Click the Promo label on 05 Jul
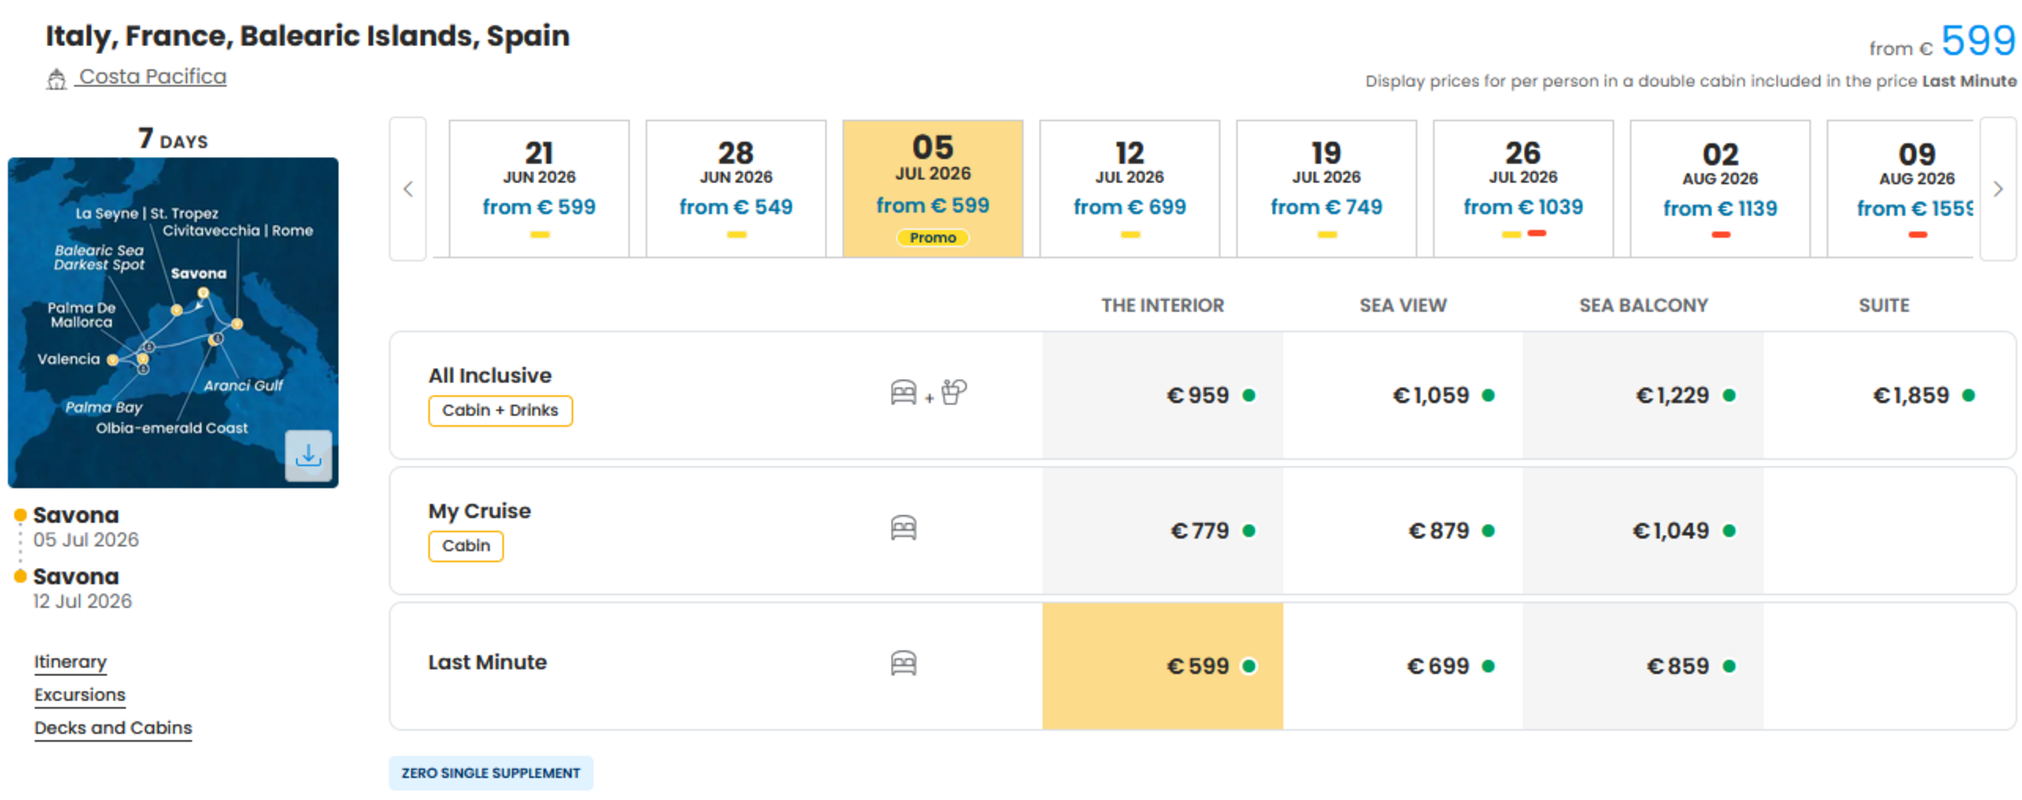 [933, 238]
